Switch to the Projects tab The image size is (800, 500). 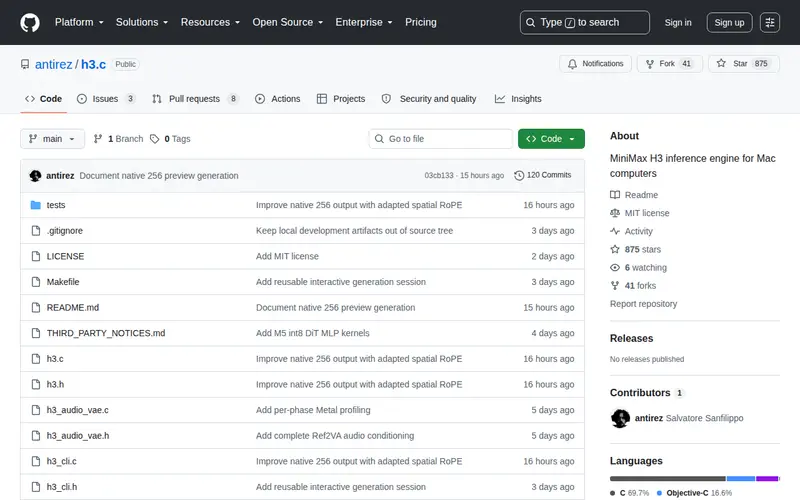coord(341,99)
